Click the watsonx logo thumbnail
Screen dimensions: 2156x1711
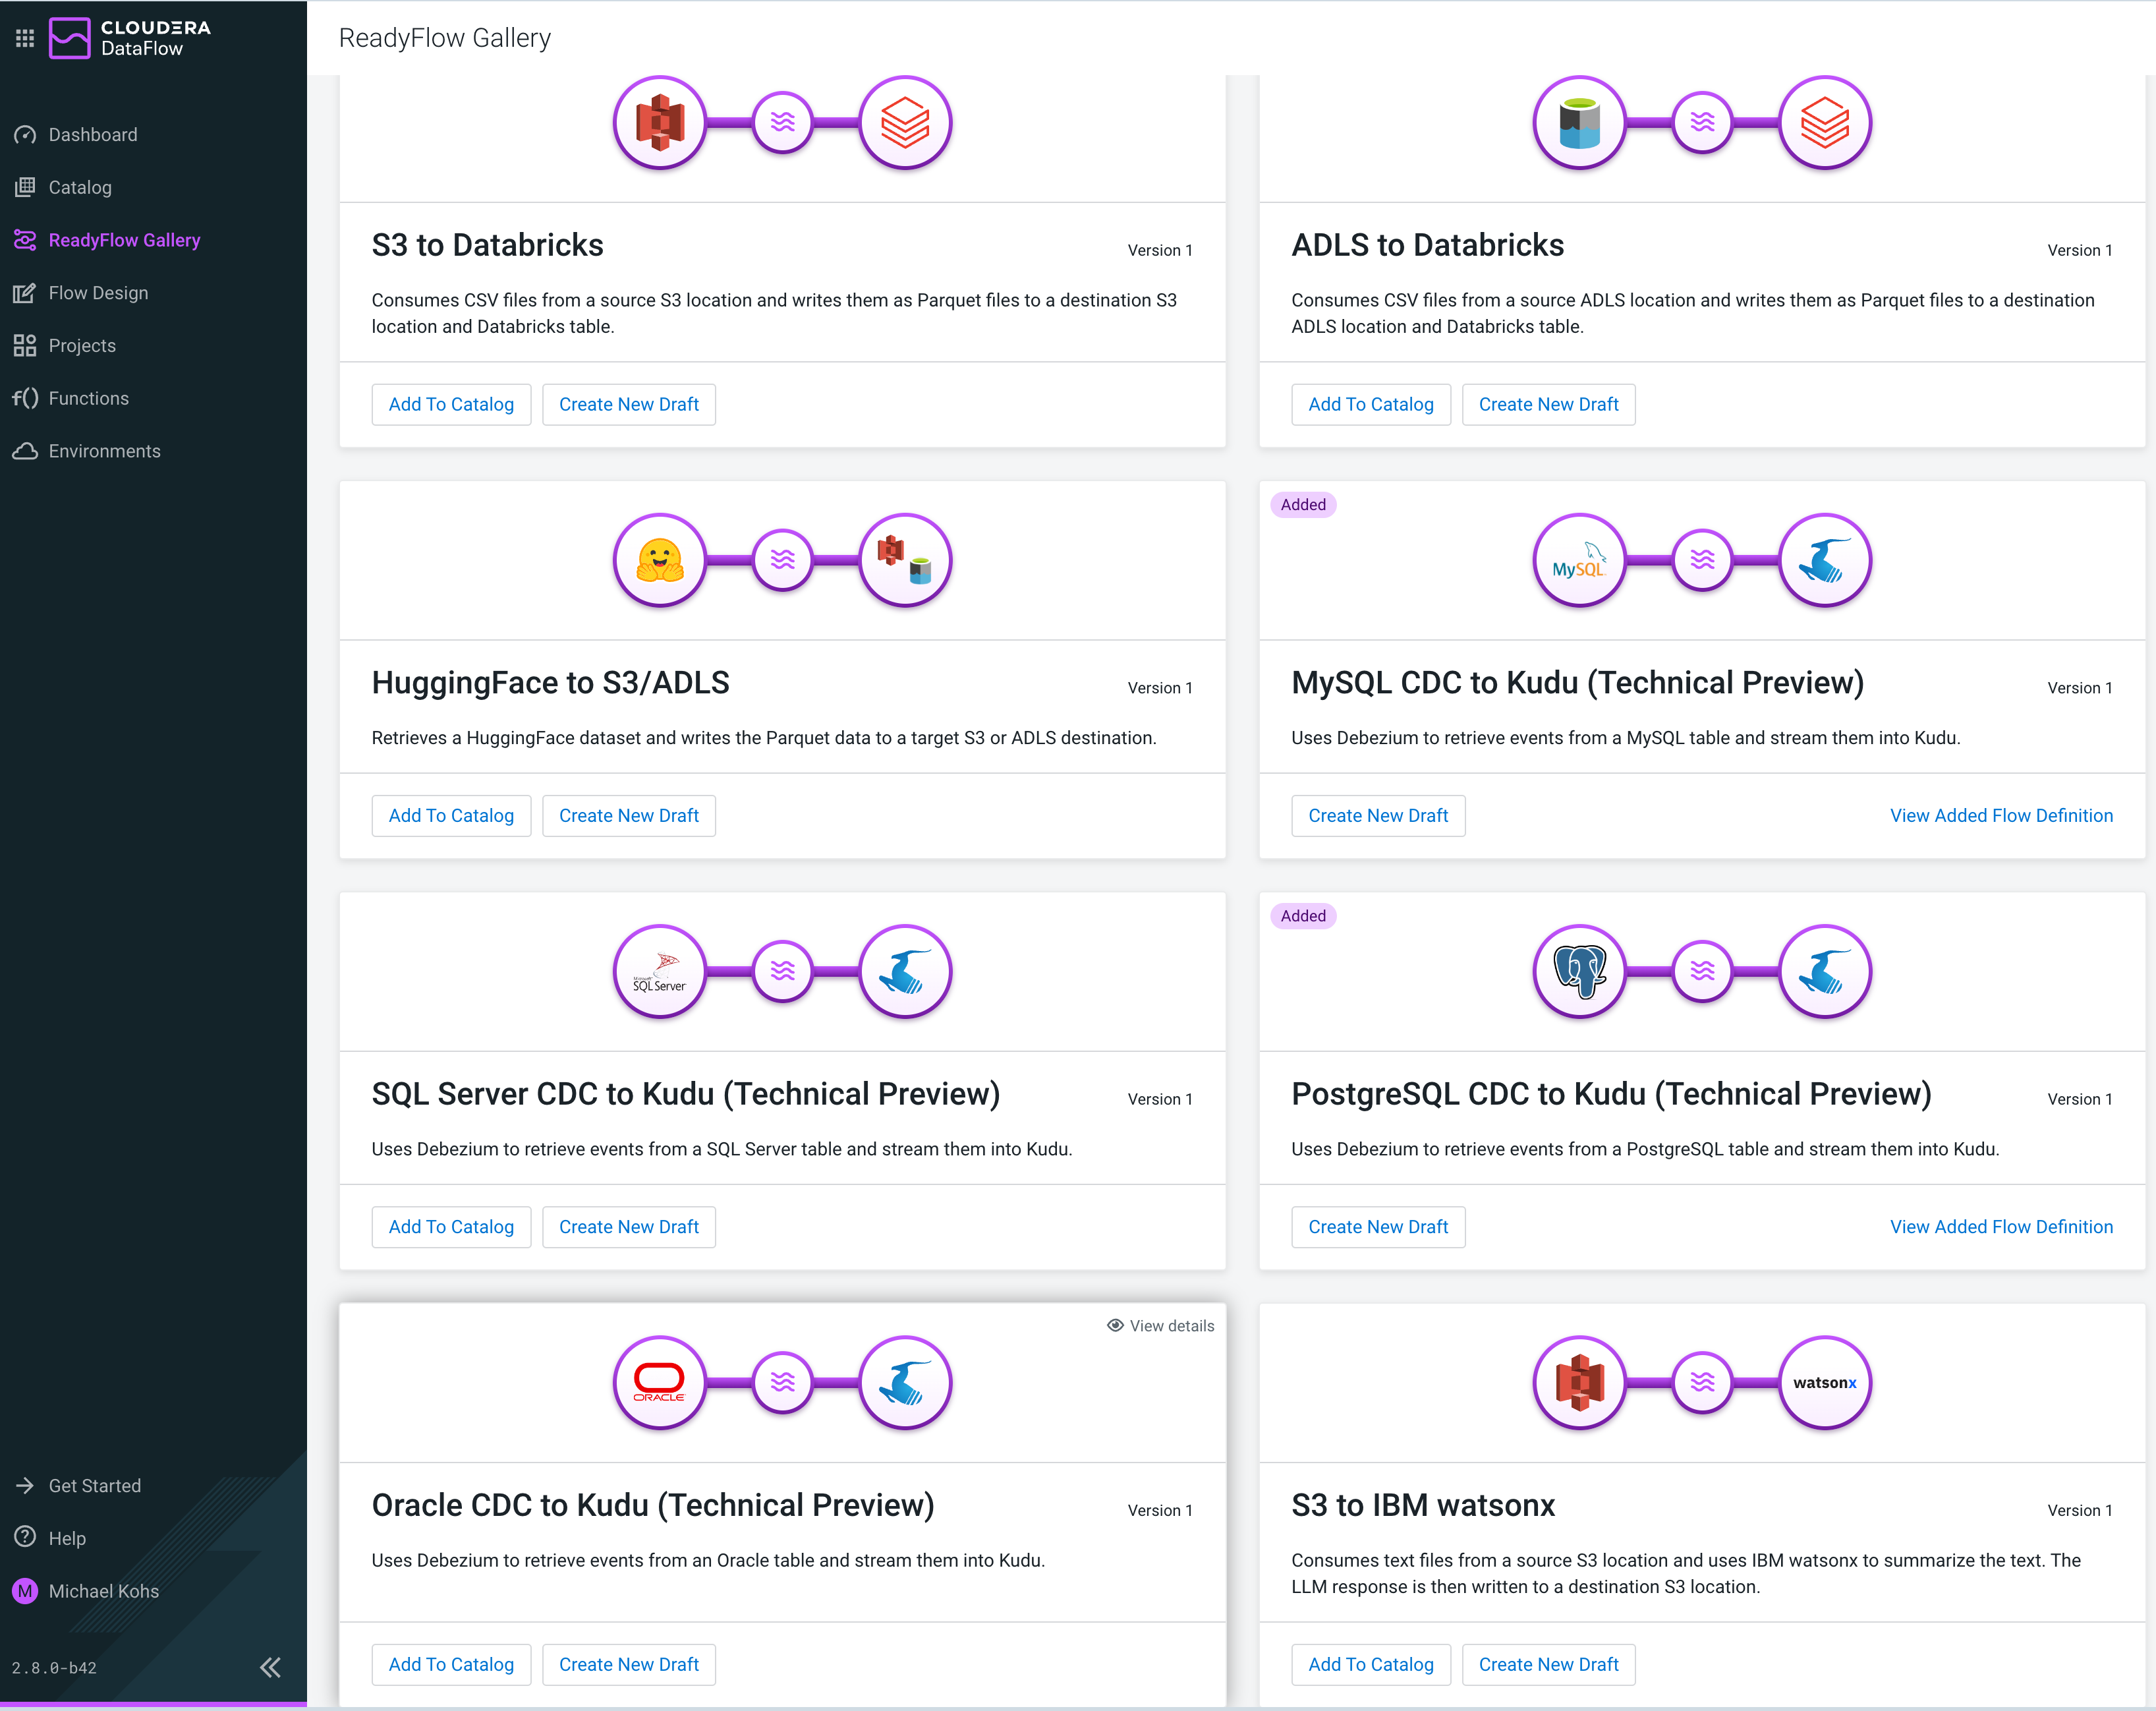[x=1824, y=1382]
